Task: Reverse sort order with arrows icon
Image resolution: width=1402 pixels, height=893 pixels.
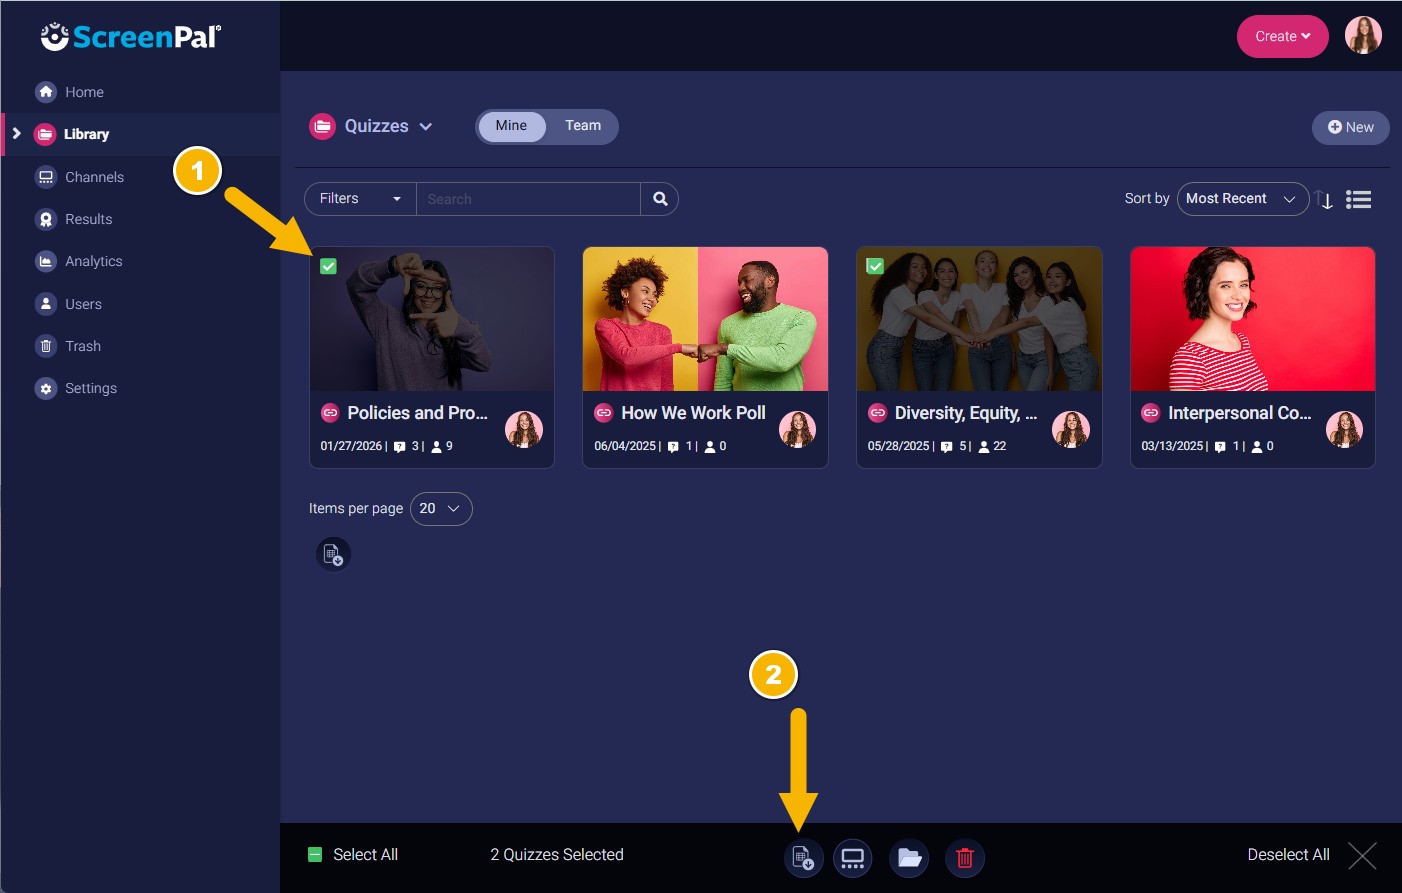Action: tap(1325, 200)
